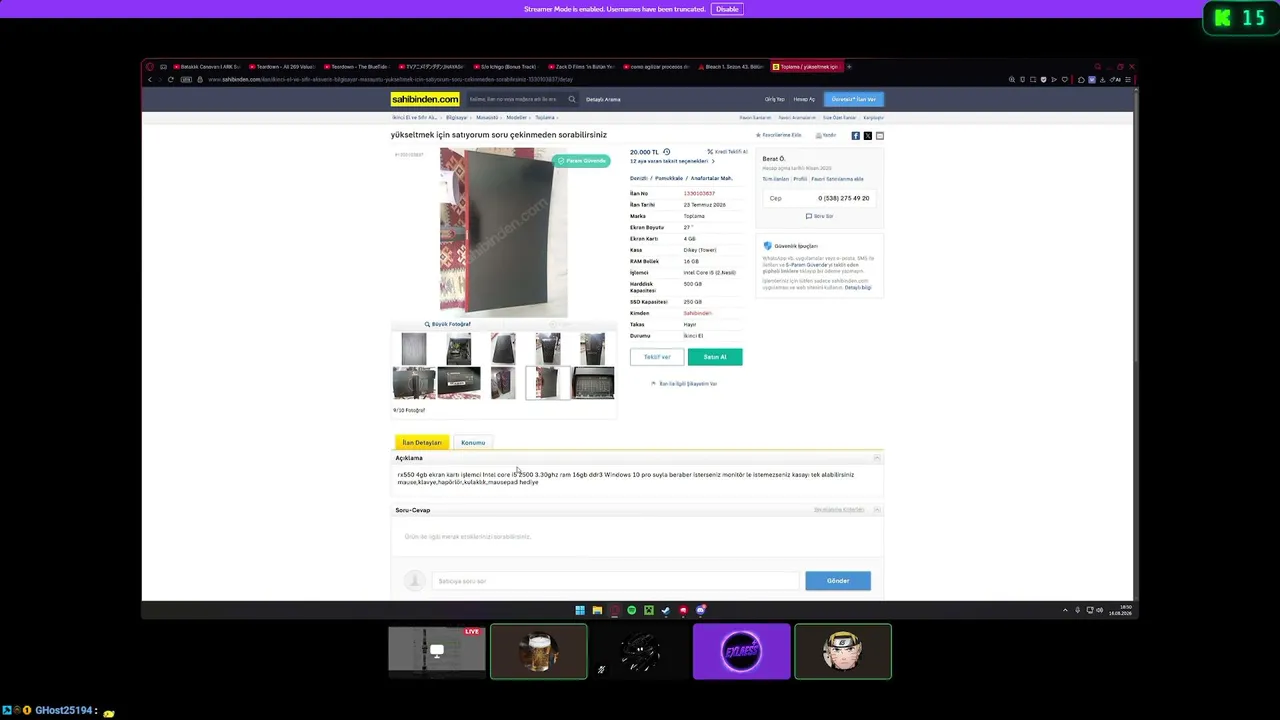Click the Gönder button

(838, 581)
